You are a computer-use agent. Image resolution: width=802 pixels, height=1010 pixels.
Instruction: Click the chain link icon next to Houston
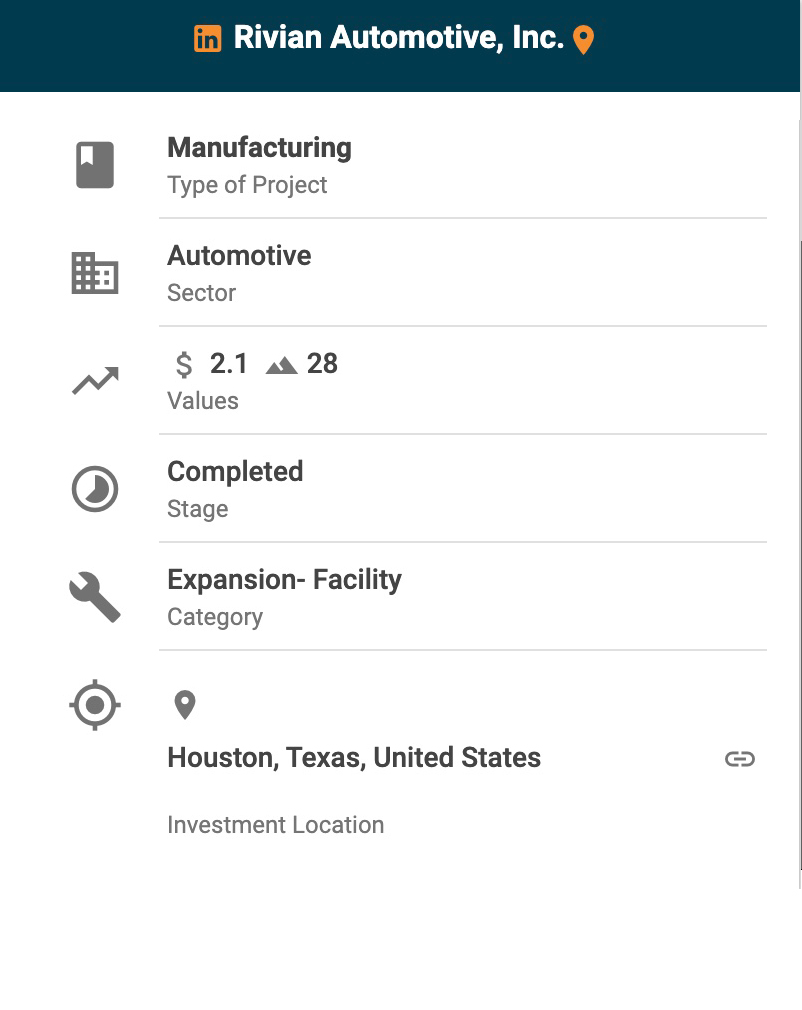[740, 759]
